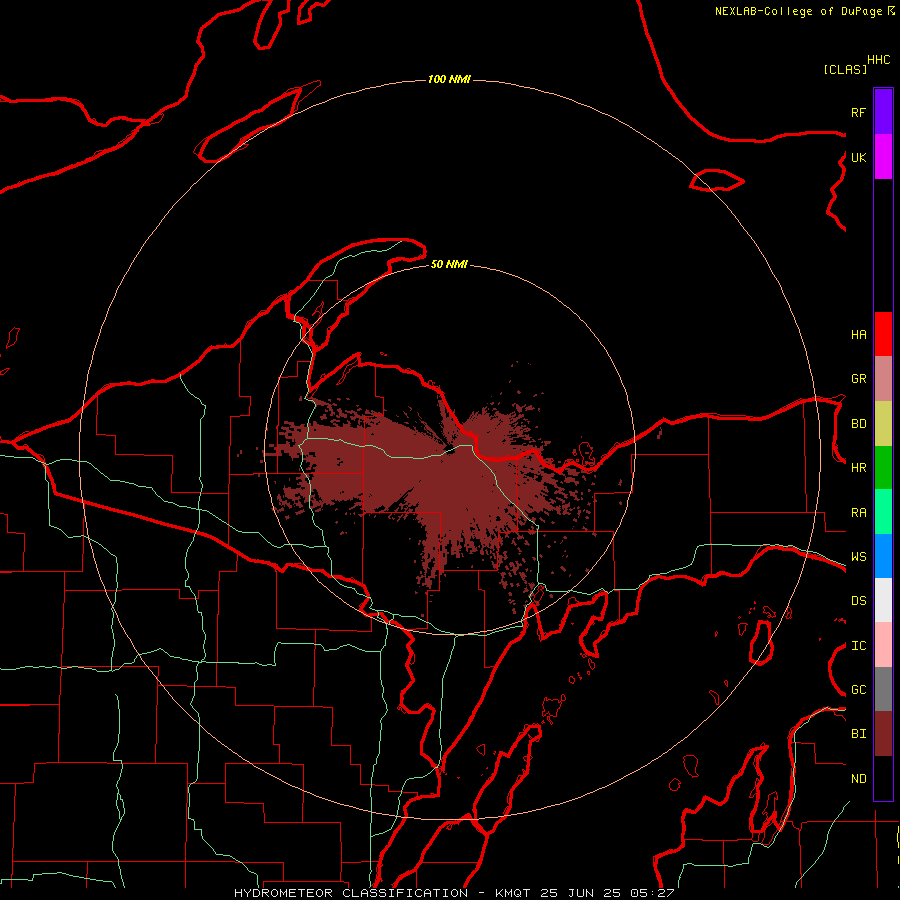Viewport: 900px width, 900px height.
Task: Click the HA red legend swatch
Action: pyautogui.click(x=883, y=334)
